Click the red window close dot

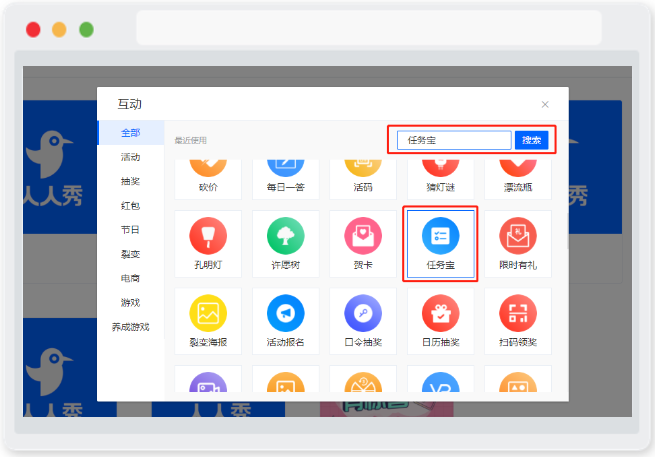(x=33, y=30)
